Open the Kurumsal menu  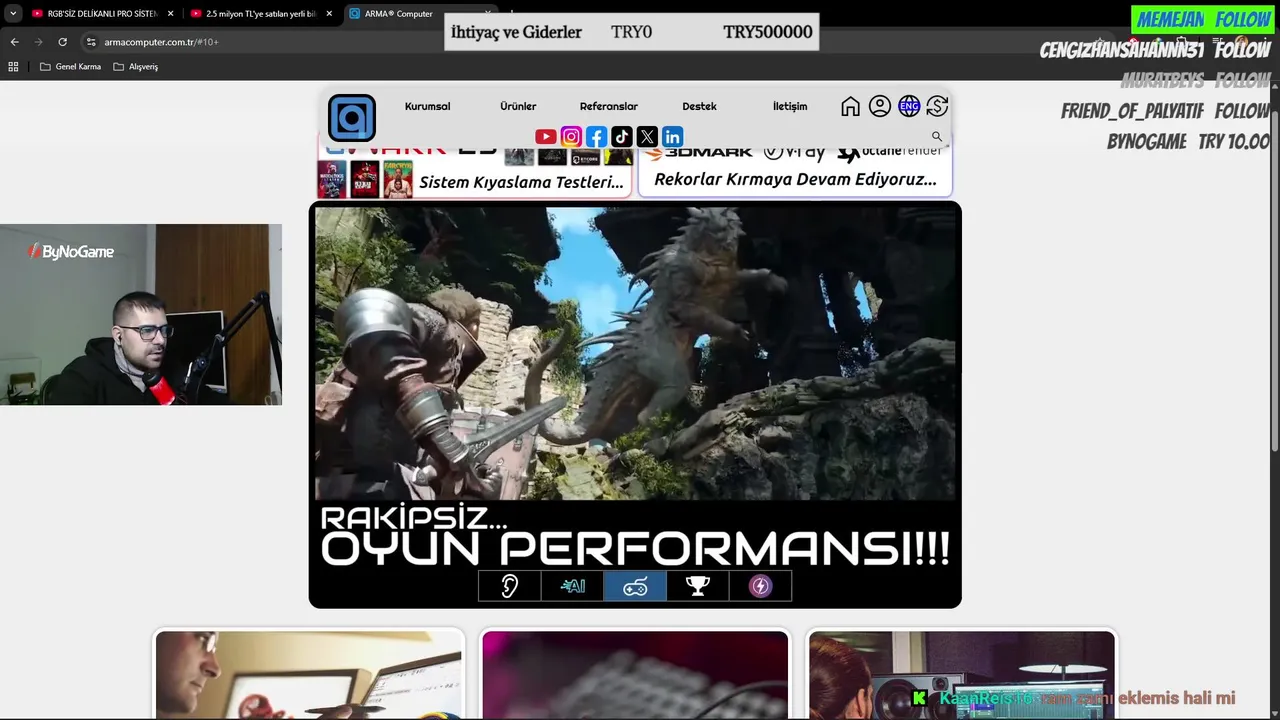click(x=427, y=106)
